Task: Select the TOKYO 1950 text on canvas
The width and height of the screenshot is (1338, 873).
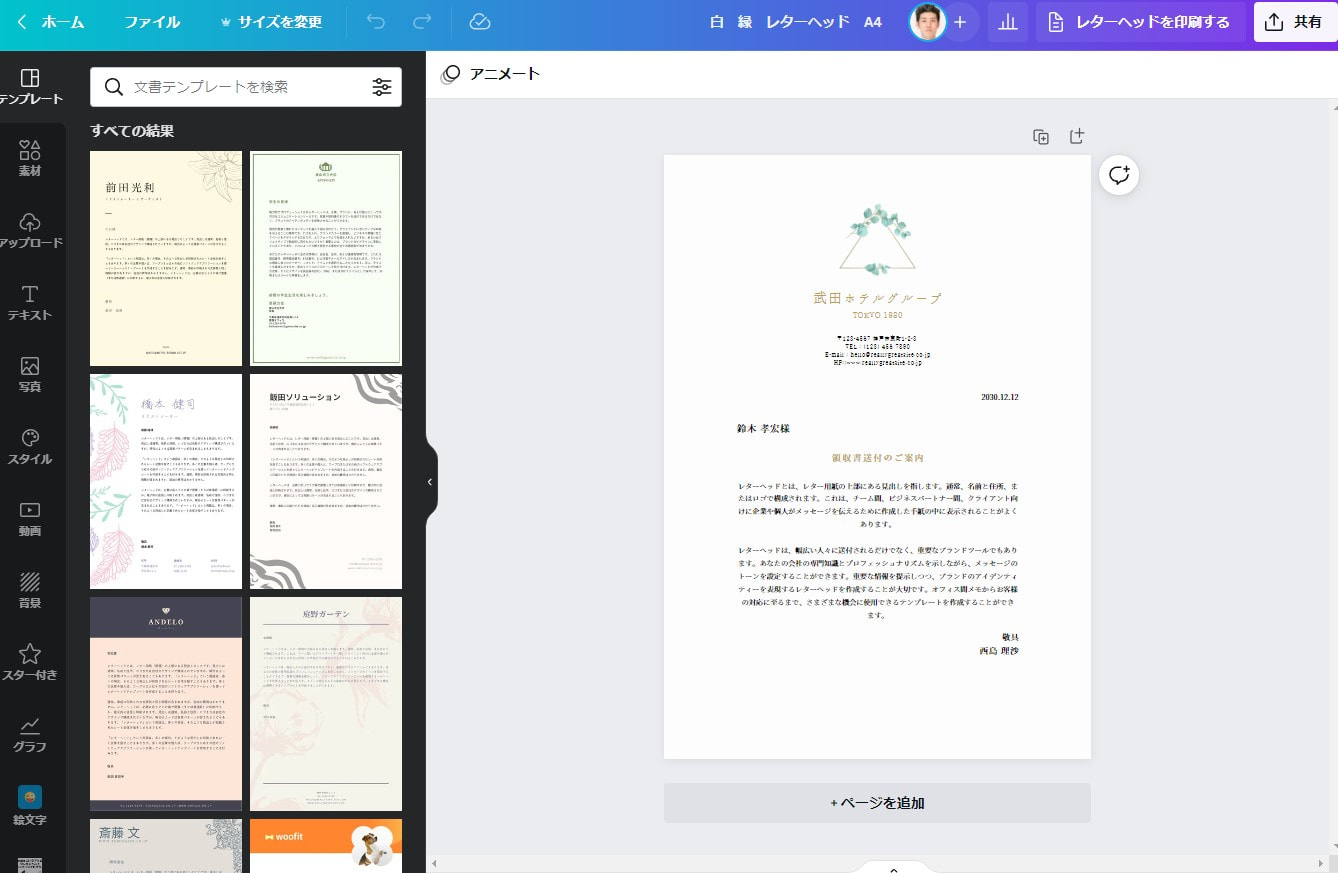Action: coord(877,315)
